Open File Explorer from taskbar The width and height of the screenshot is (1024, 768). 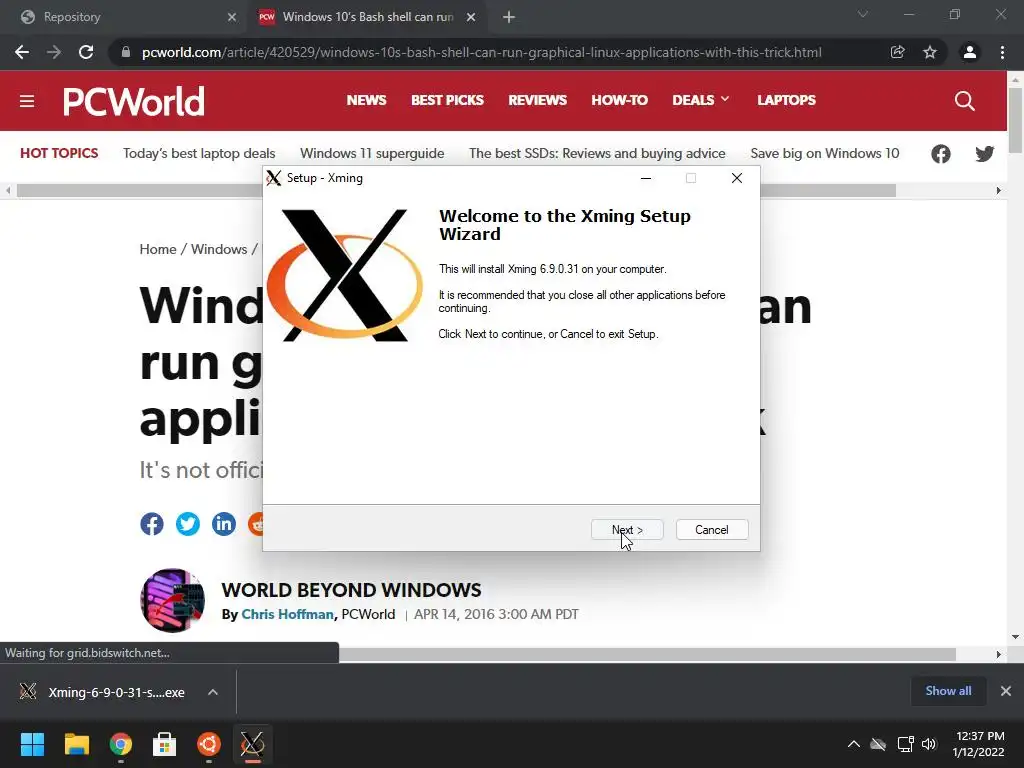(76, 744)
